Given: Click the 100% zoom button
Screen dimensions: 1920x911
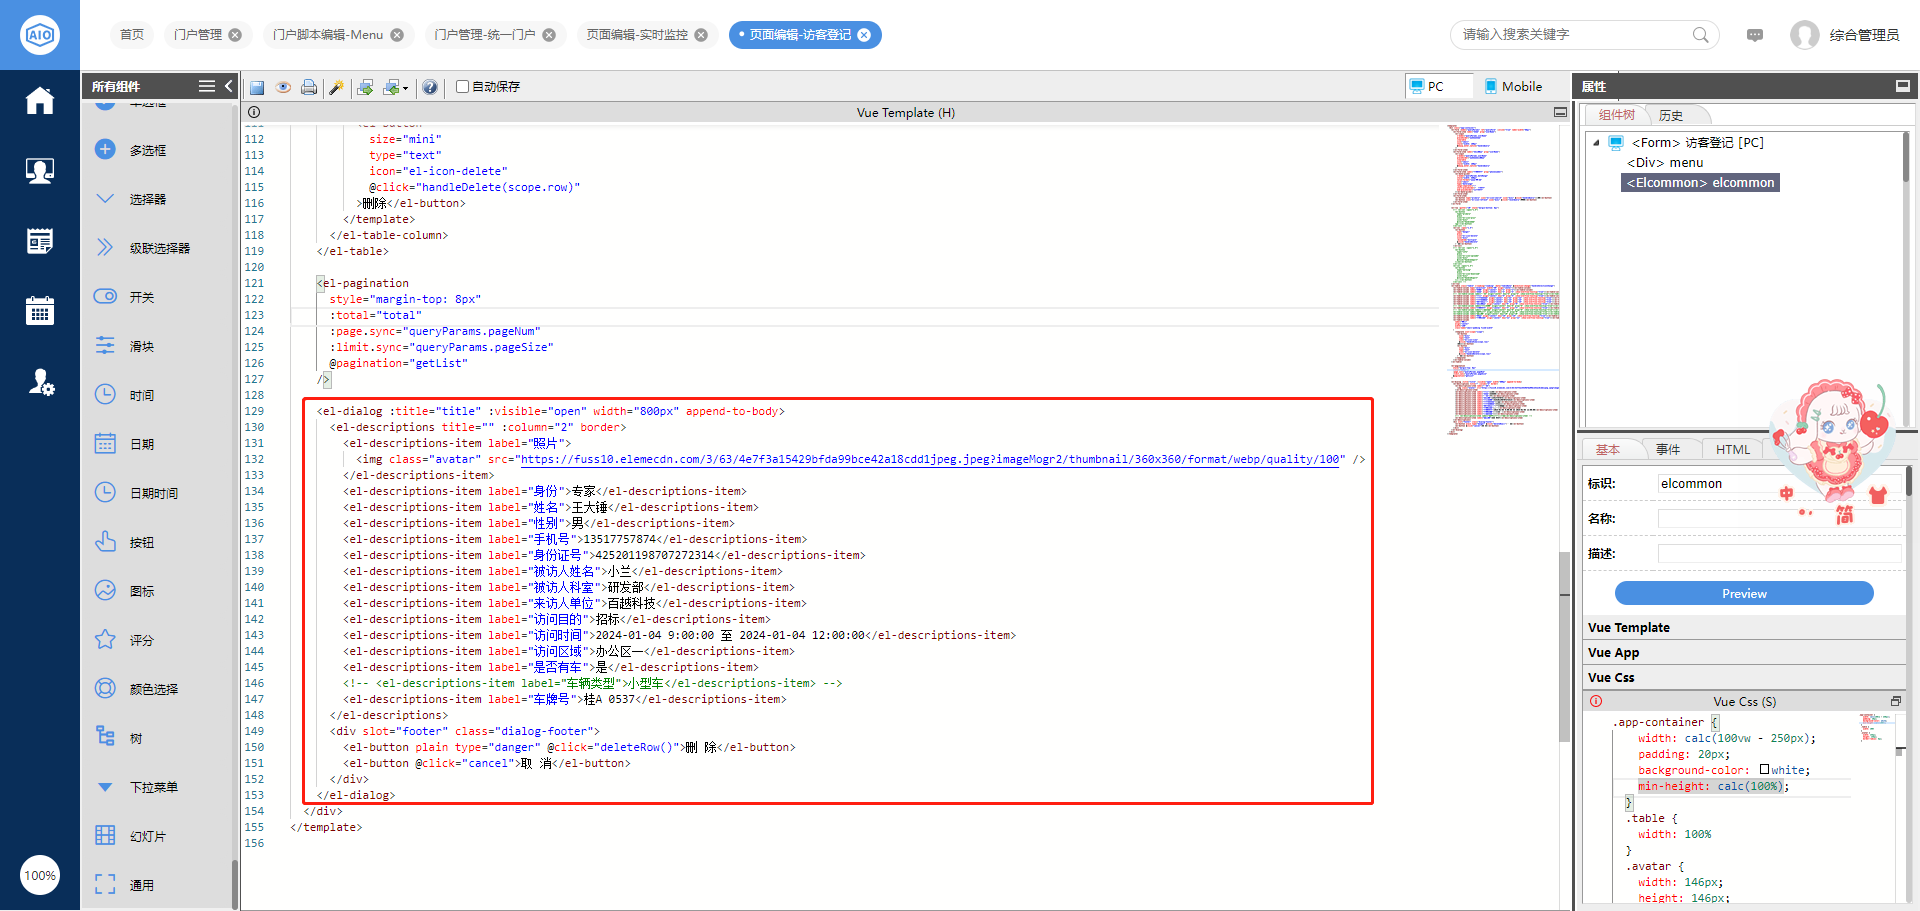Looking at the screenshot, I should point(40,876).
